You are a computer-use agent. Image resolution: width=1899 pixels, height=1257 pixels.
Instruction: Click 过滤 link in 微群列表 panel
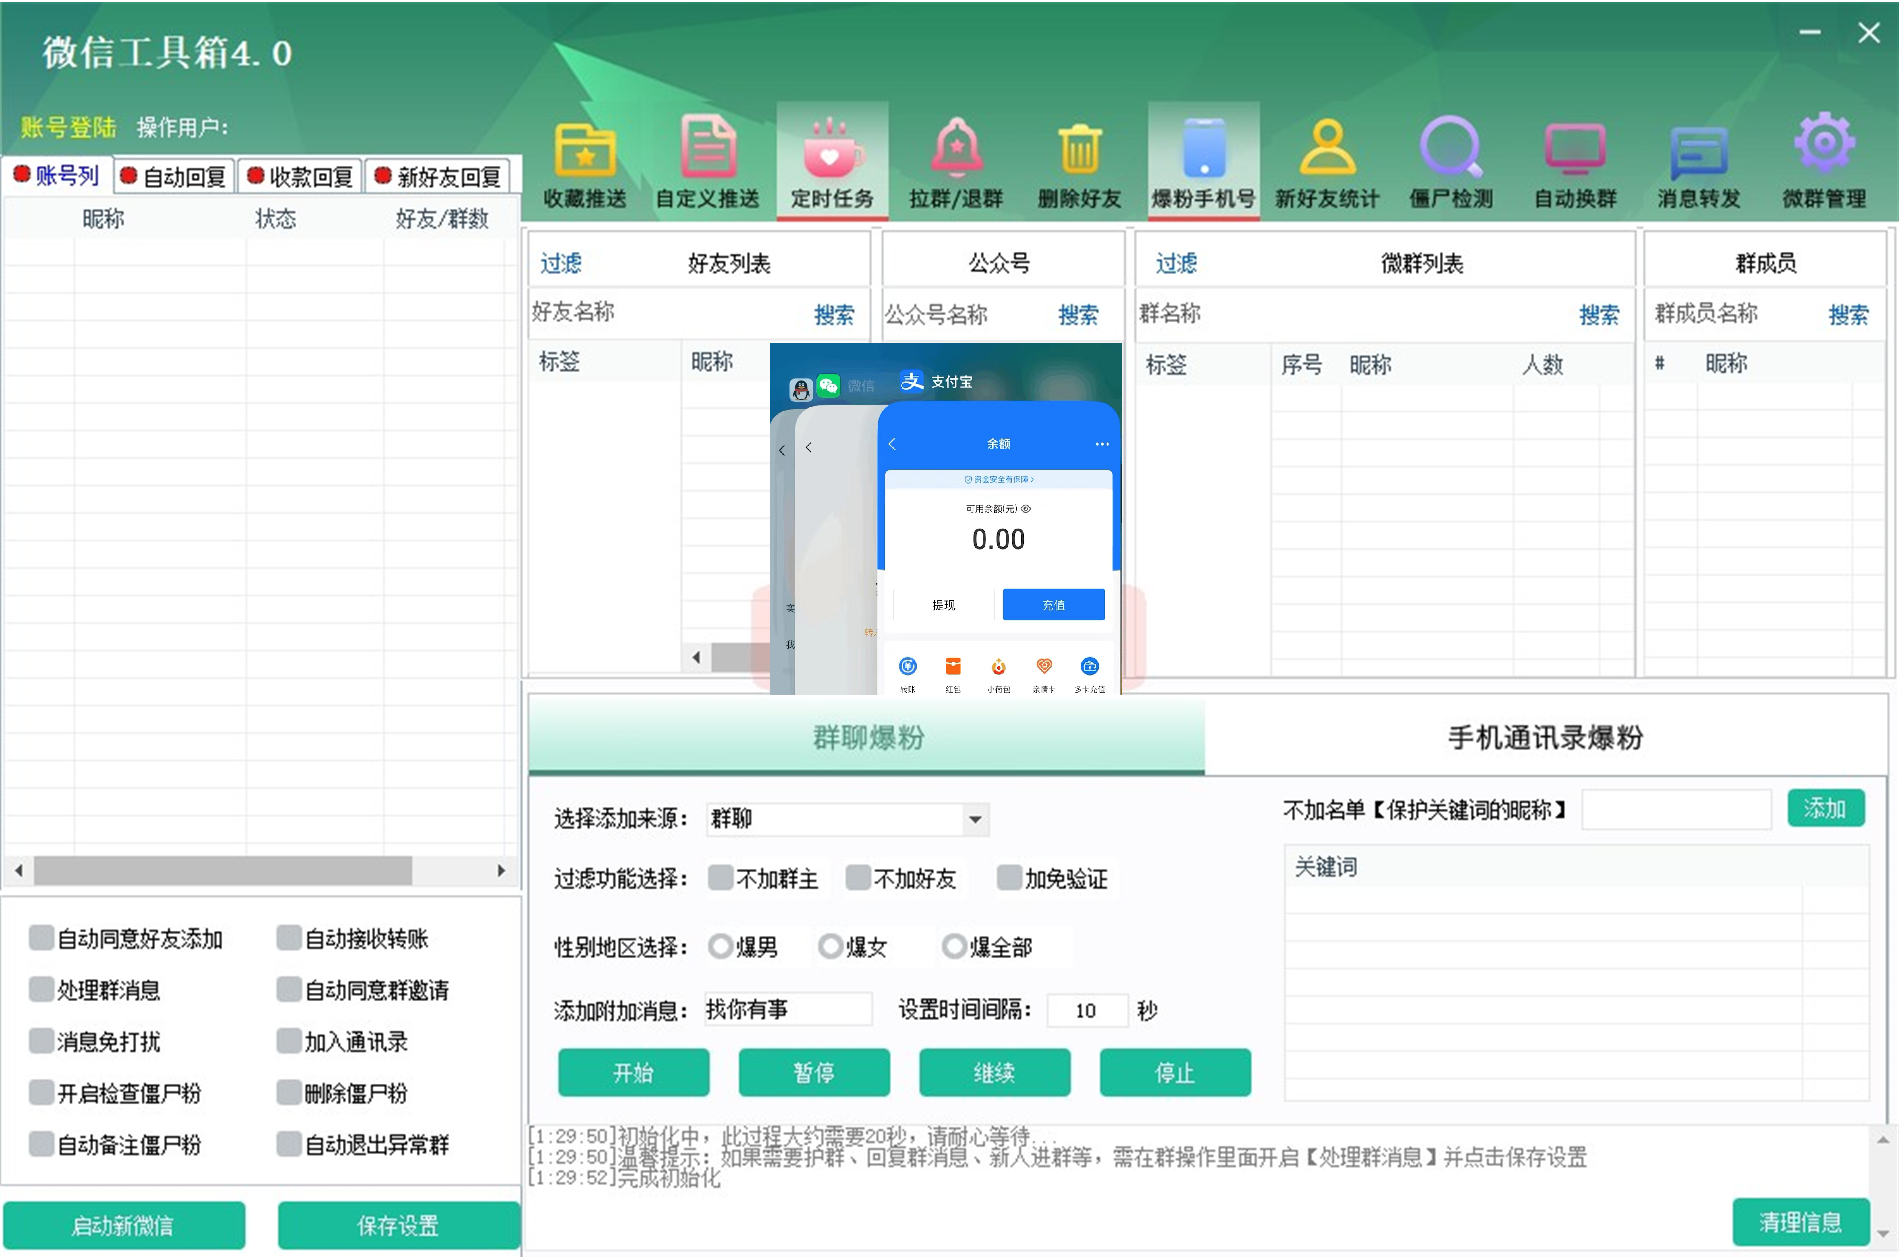click(x=1176, y=263)
